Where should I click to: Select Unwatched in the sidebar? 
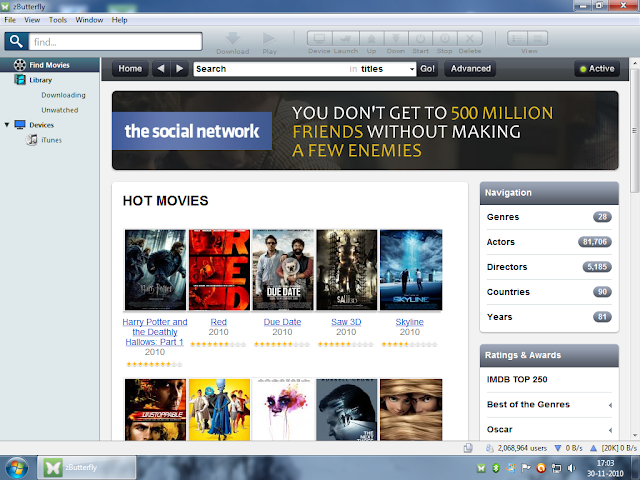tap(60, 110)
